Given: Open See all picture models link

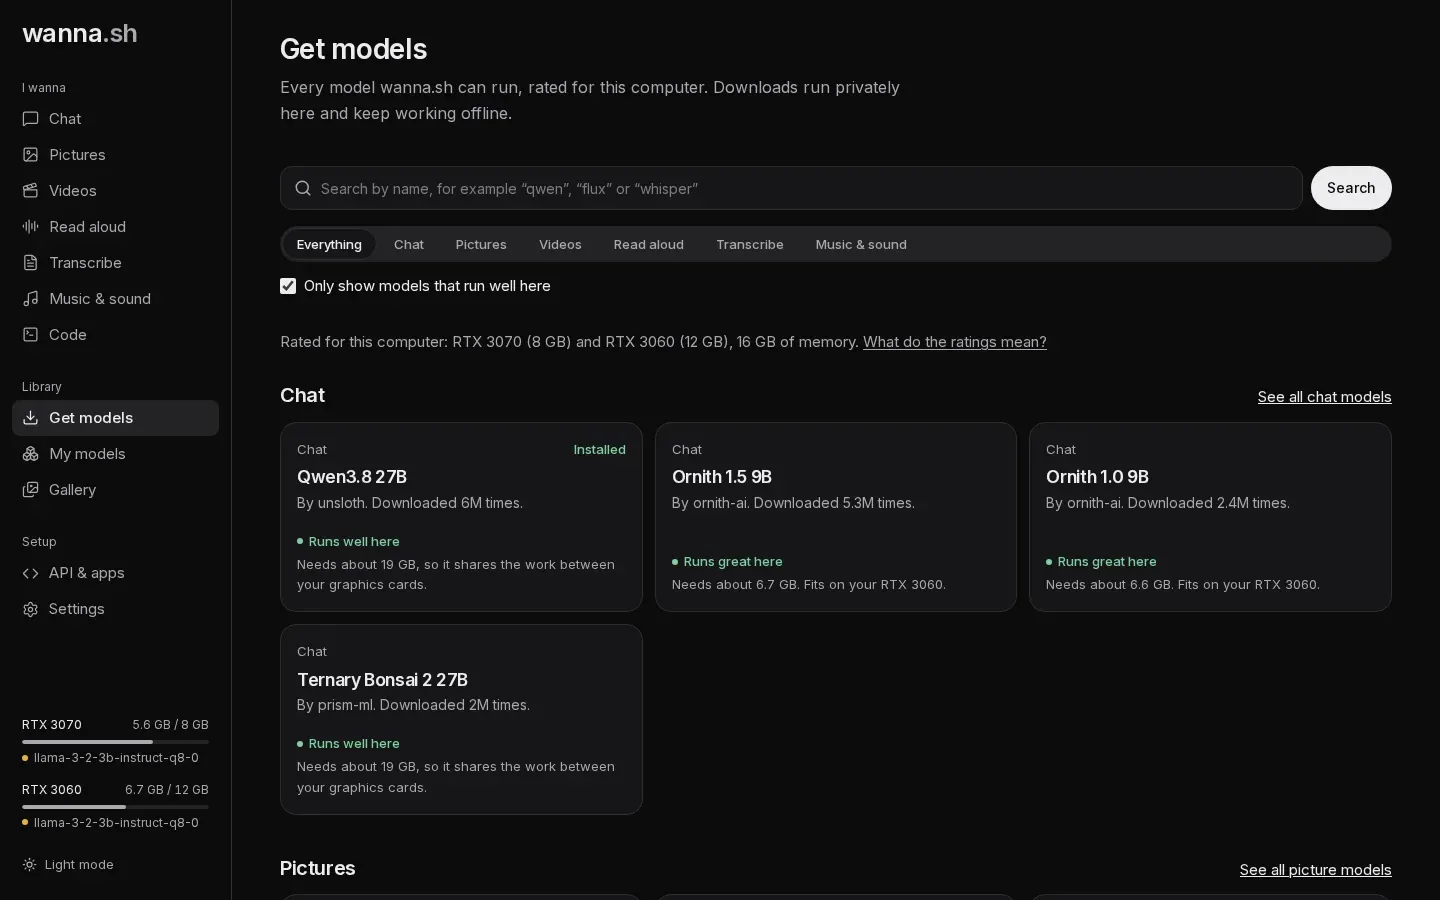Looking at the screenshot, I should pyautogui.click(x=1315, y=870).
